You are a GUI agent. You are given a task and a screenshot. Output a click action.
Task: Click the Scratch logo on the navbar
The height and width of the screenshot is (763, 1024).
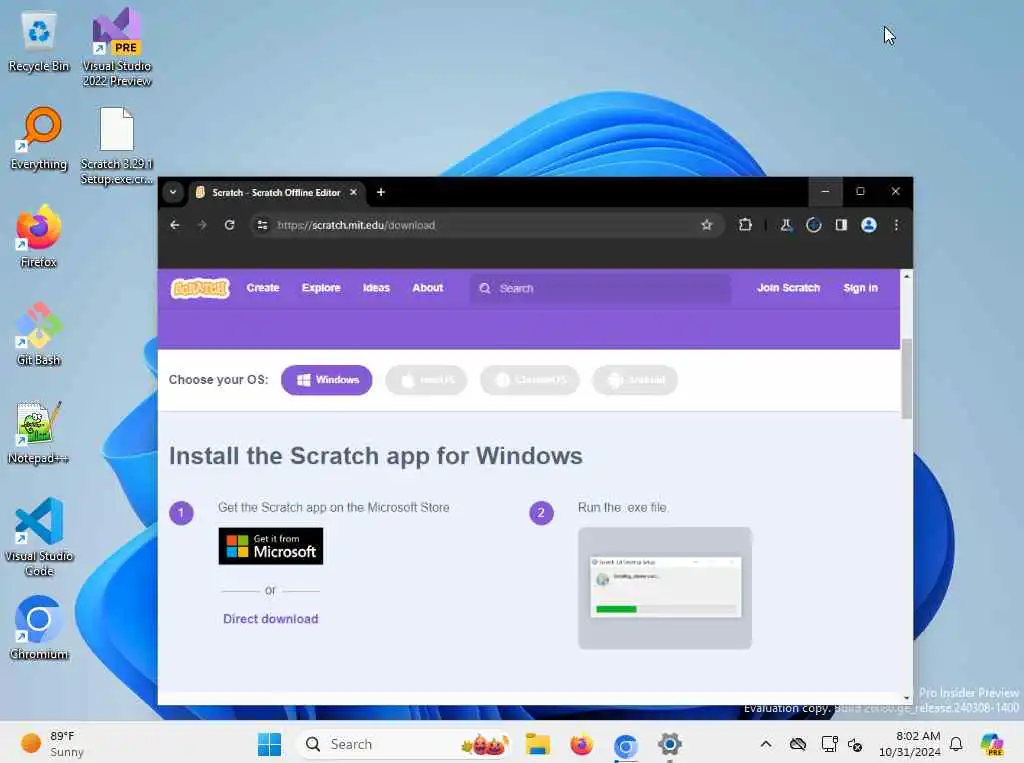pos(200,288)
